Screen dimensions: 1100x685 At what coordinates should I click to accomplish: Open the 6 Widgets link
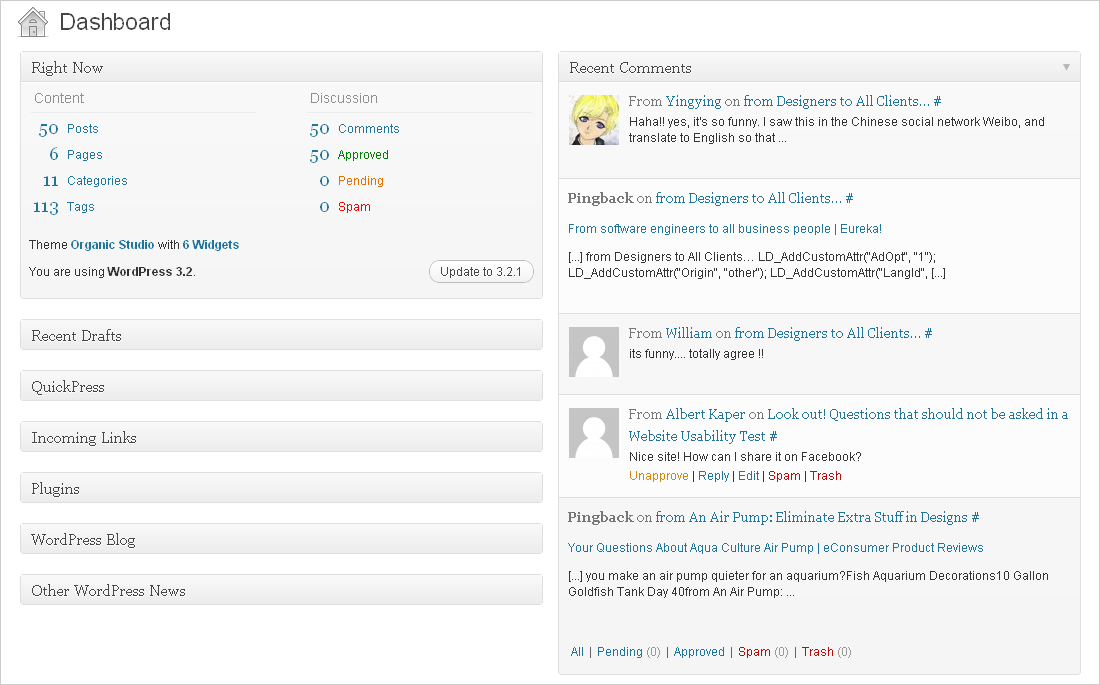(x=210, y=244)
